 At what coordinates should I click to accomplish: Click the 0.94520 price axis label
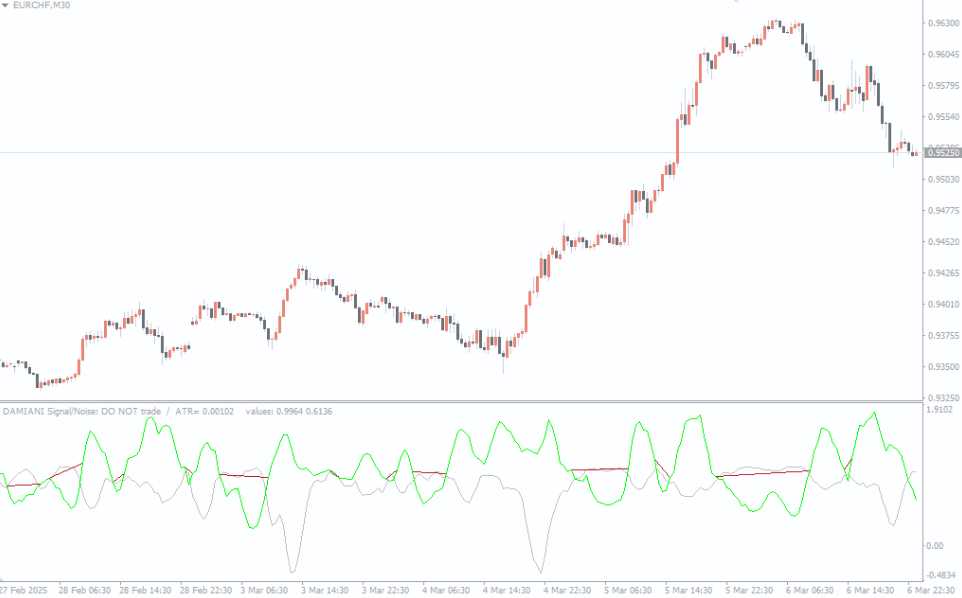[943, 242]
